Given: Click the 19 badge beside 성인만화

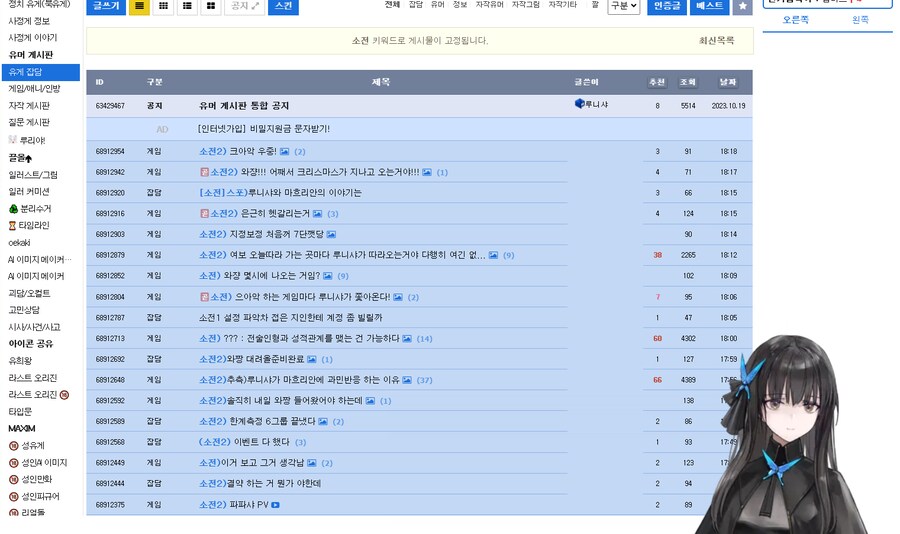Looking at the screenshot, I should click(x=14, y=479).
